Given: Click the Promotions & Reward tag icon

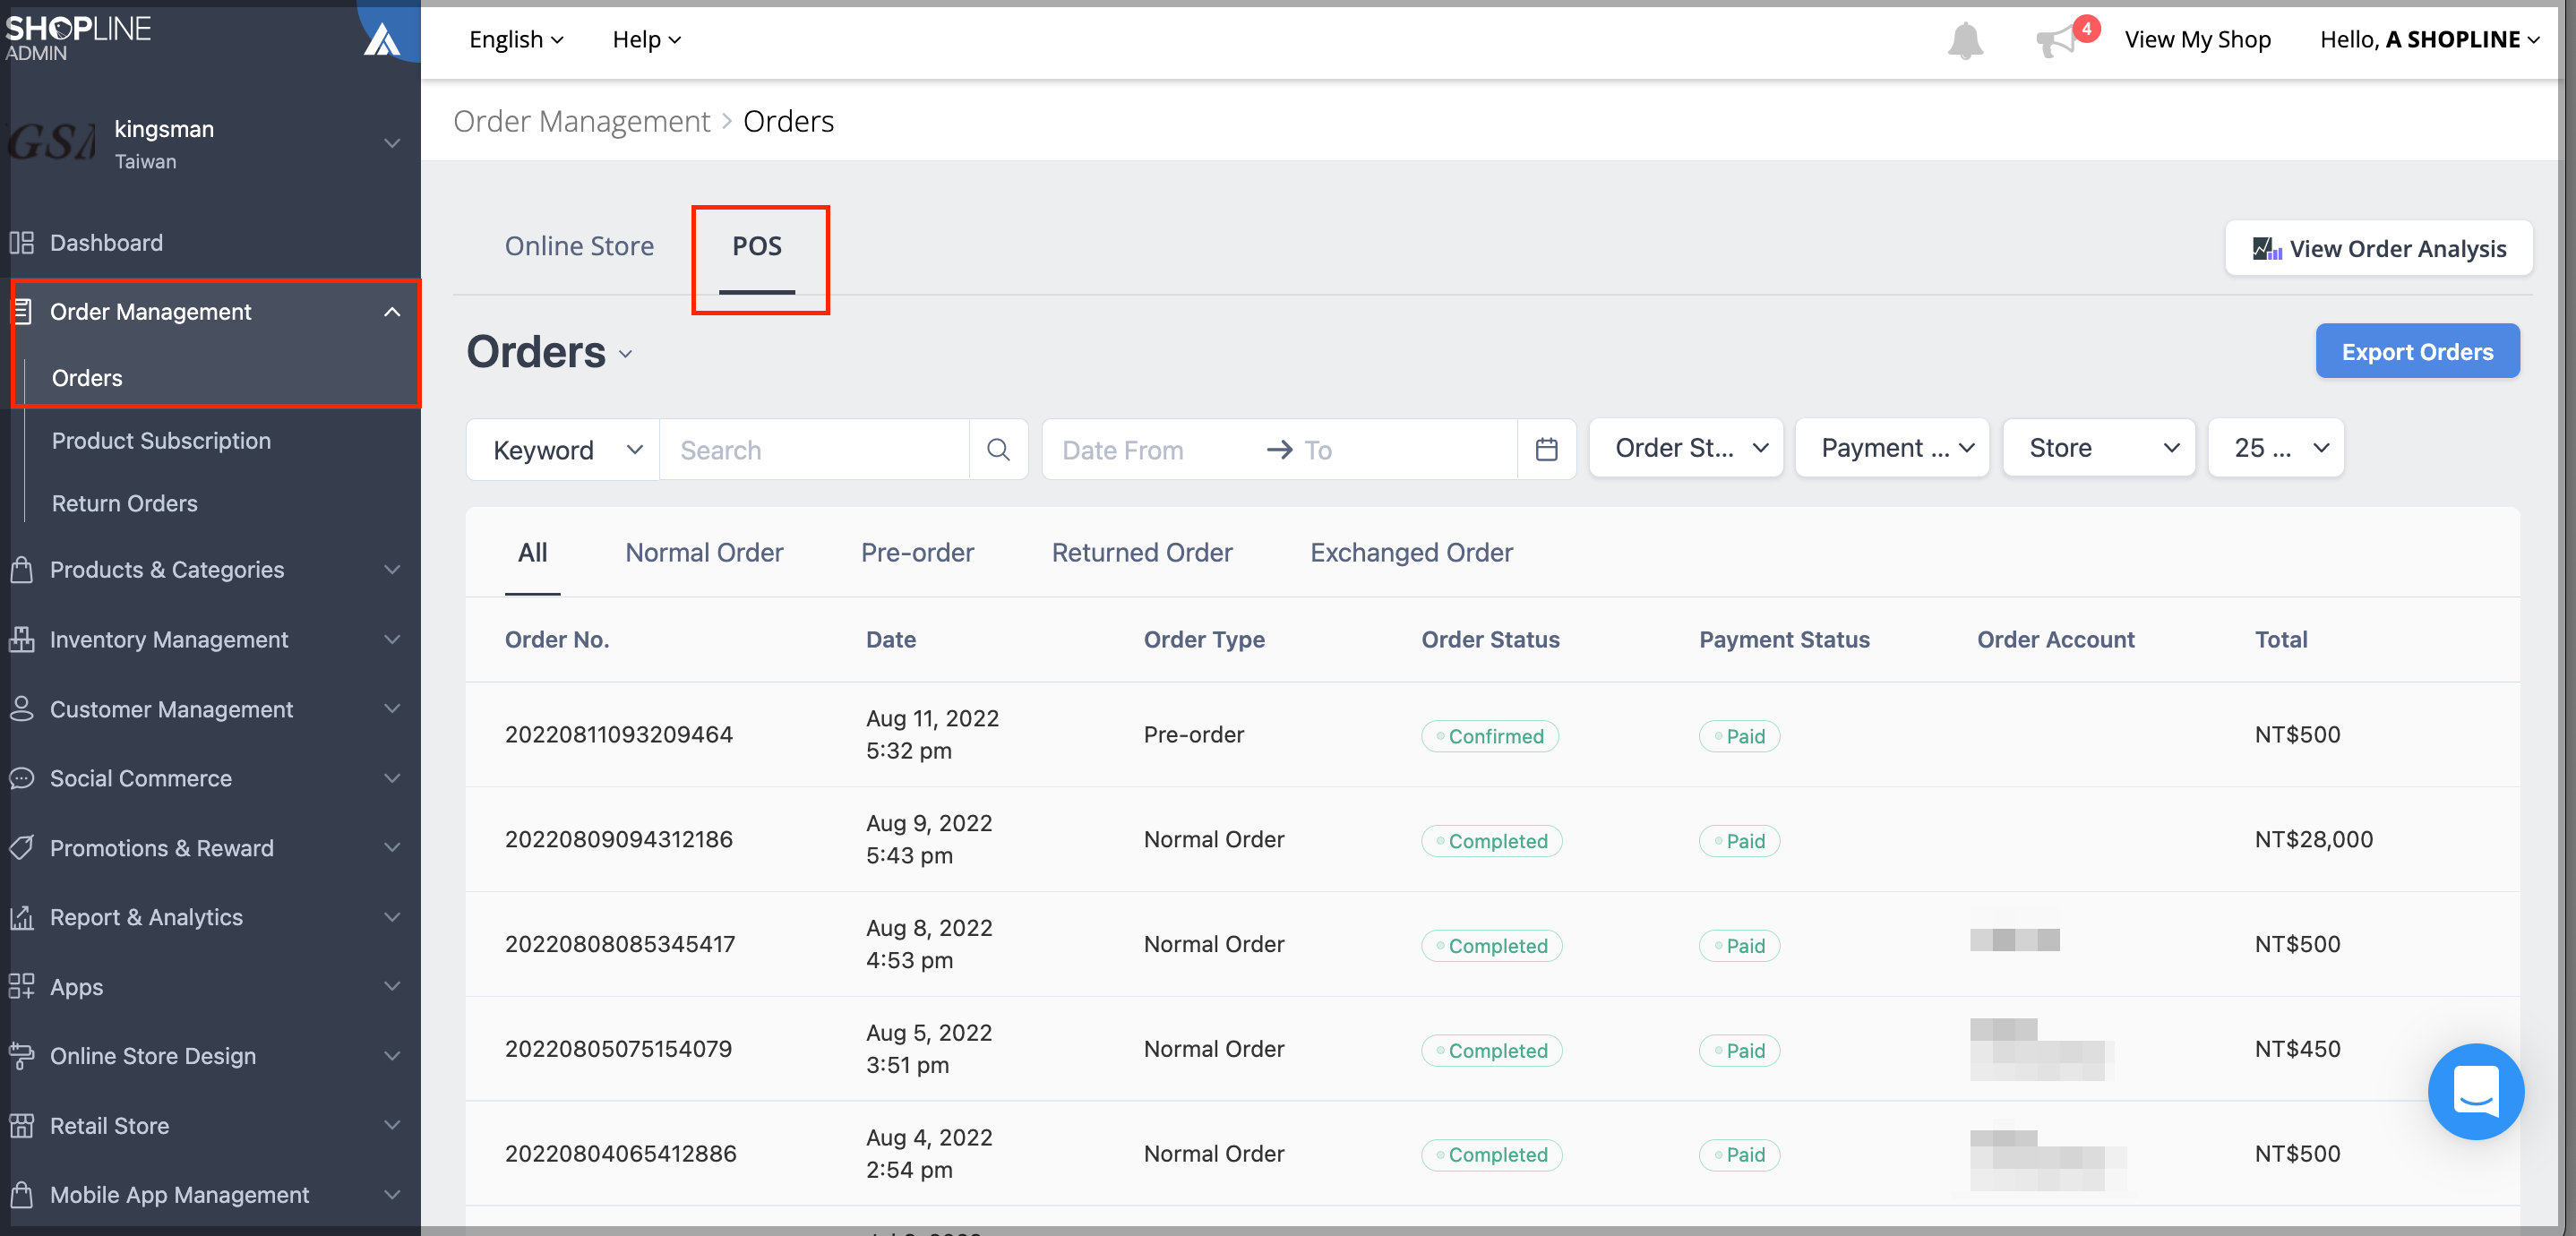Looking at the screenshot, I should [x=22, y=848].
